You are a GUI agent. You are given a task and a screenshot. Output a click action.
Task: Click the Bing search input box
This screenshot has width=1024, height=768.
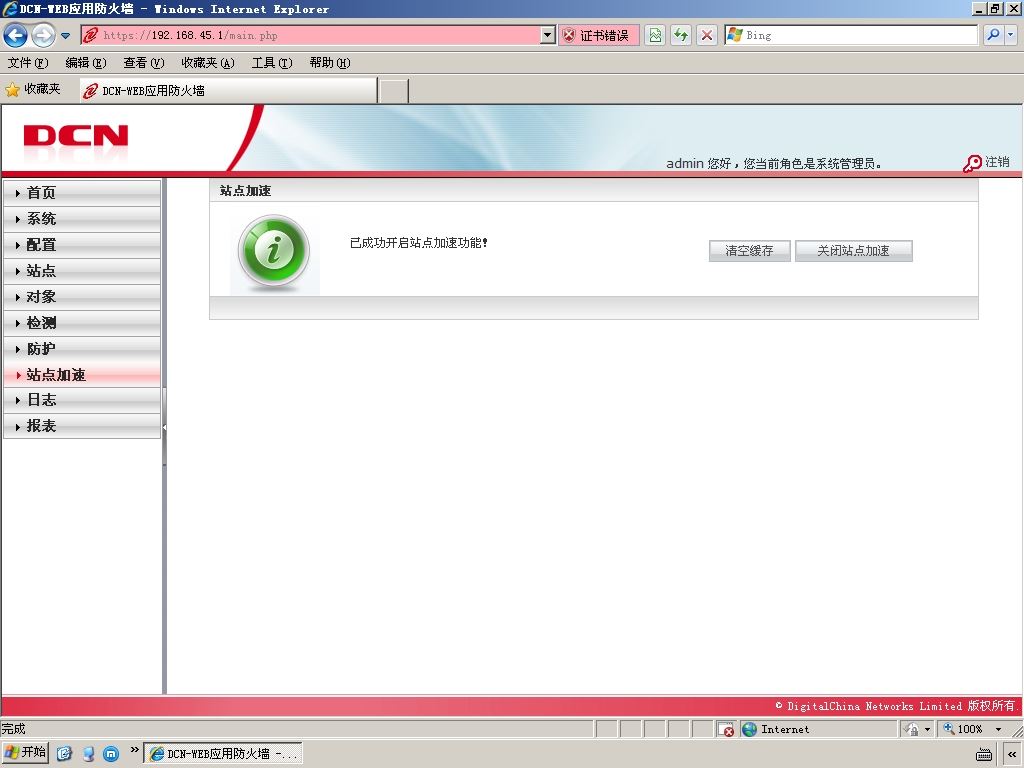pyautogui.click(x=851, y=35)
